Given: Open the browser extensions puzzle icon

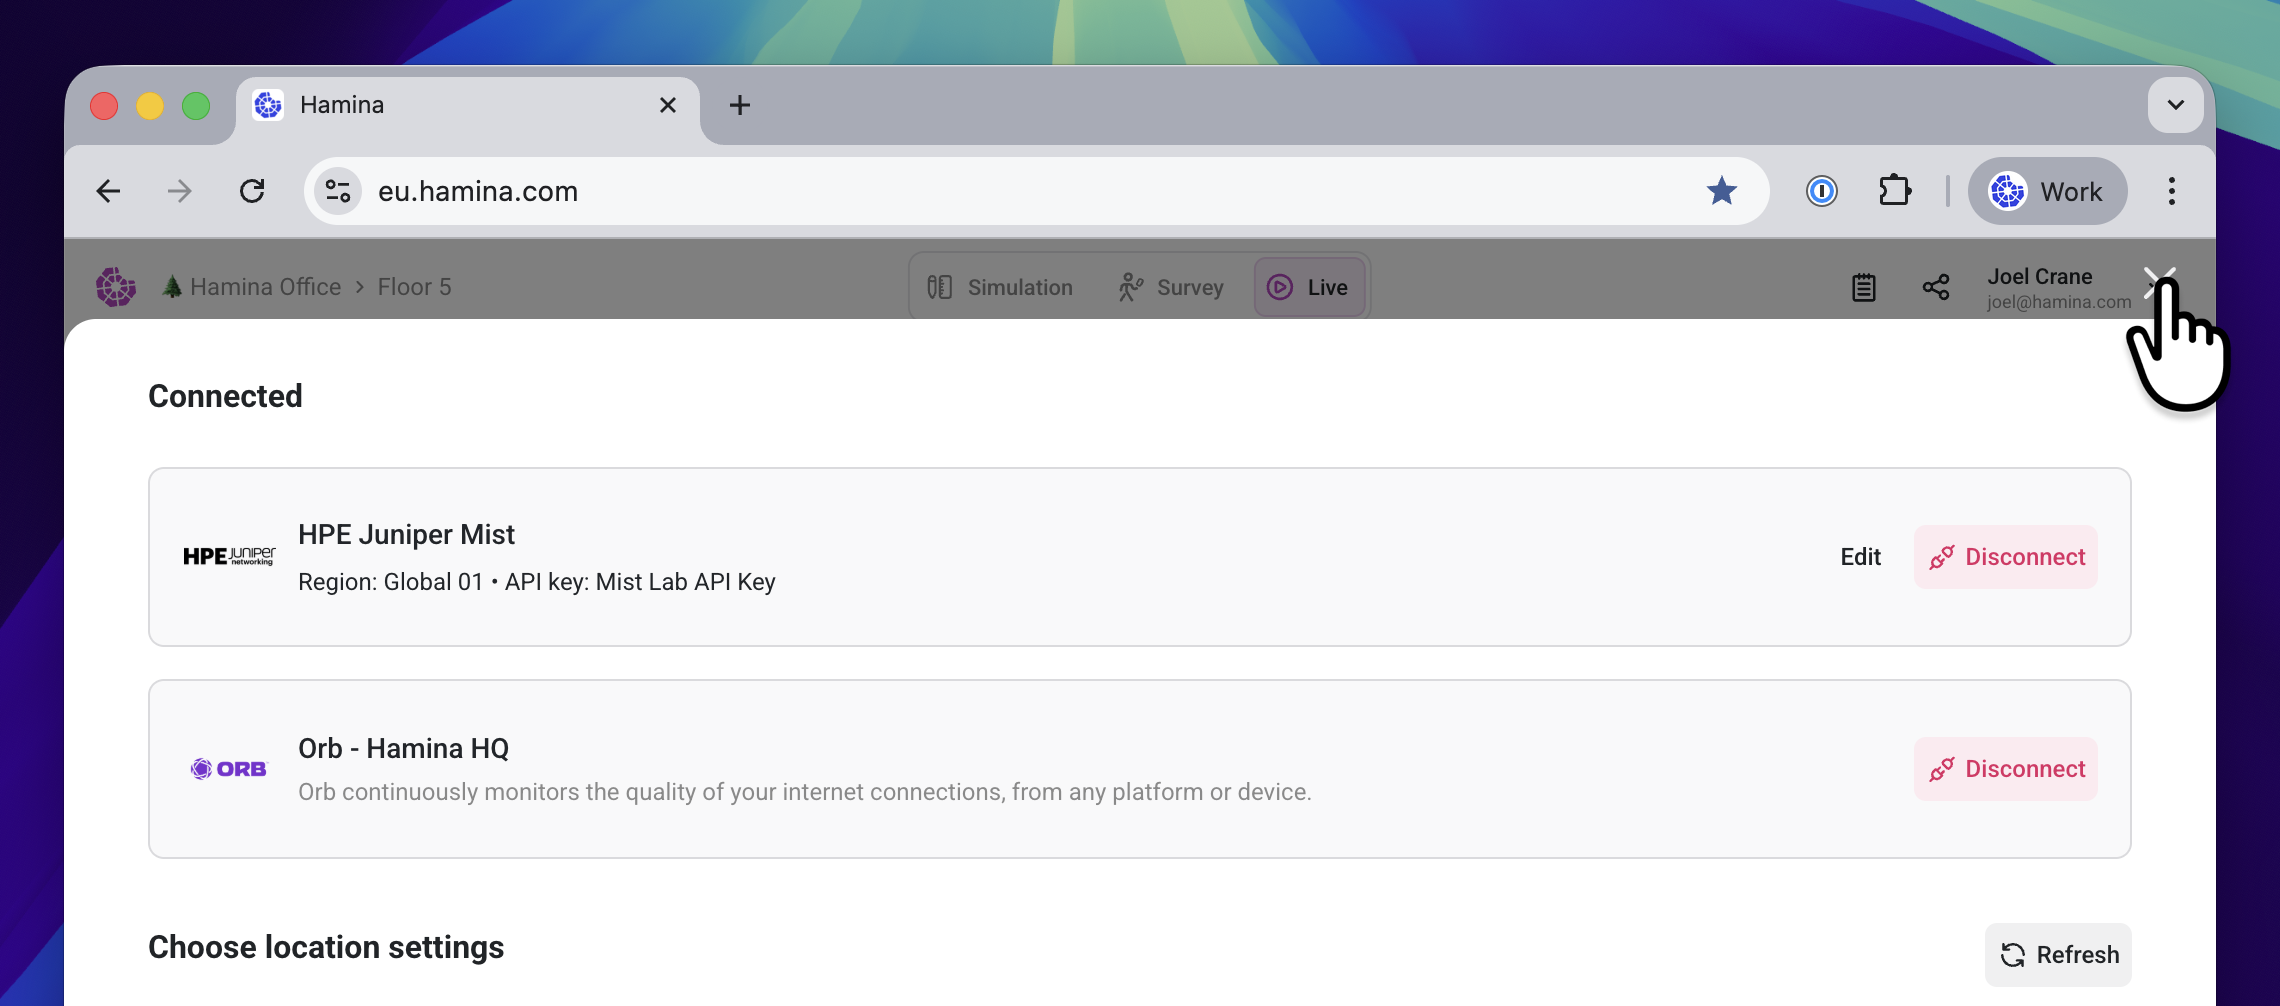Looking at the screenshot, I should [x=1894, y=191].
